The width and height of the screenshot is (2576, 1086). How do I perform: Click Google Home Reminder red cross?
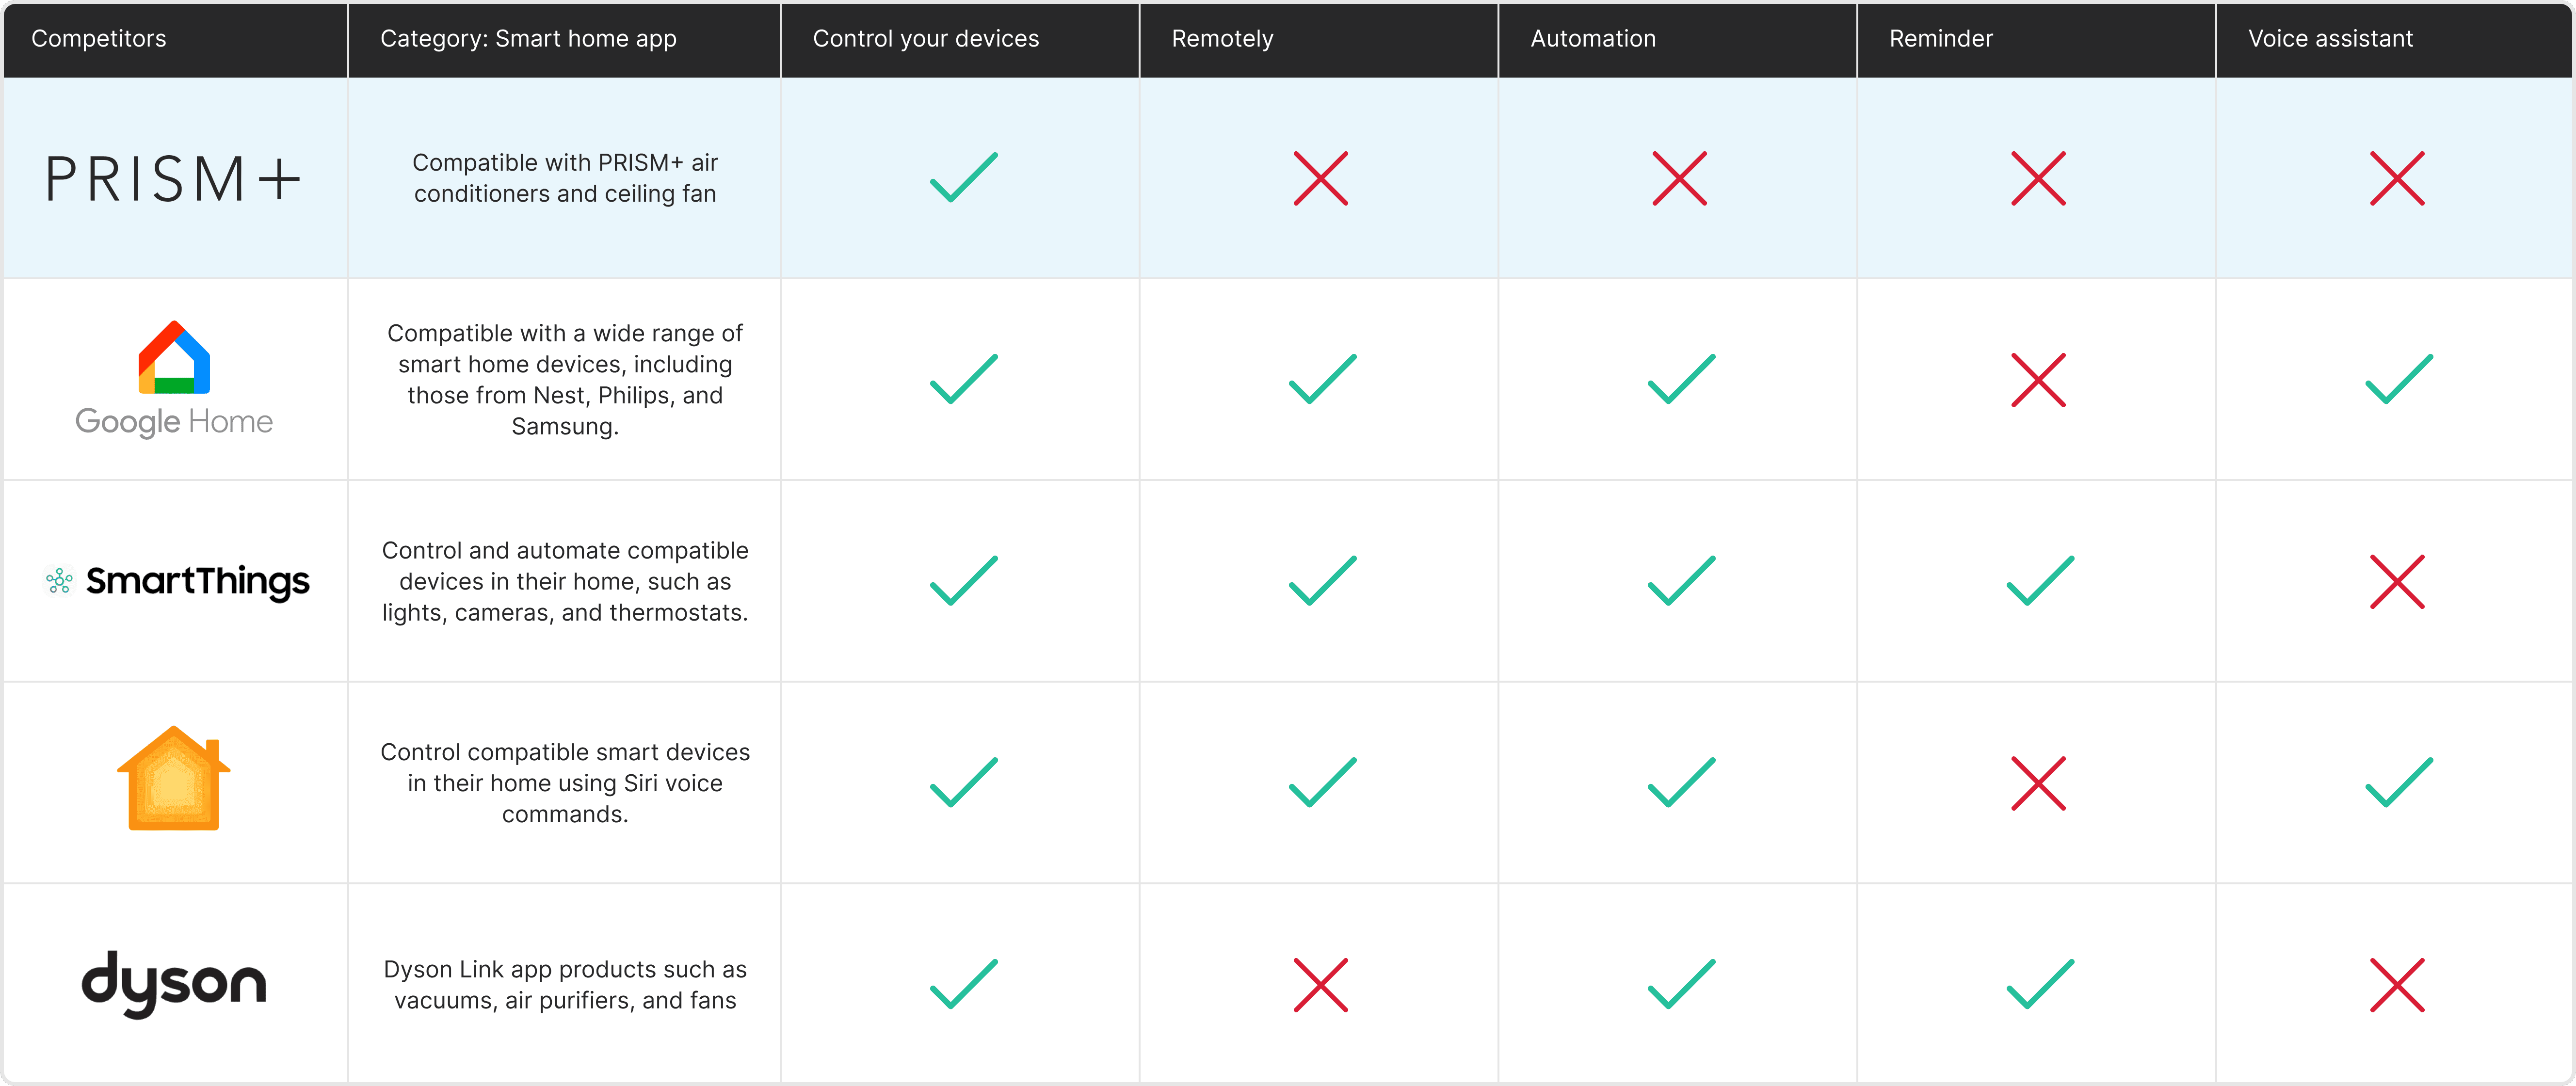2039,380
